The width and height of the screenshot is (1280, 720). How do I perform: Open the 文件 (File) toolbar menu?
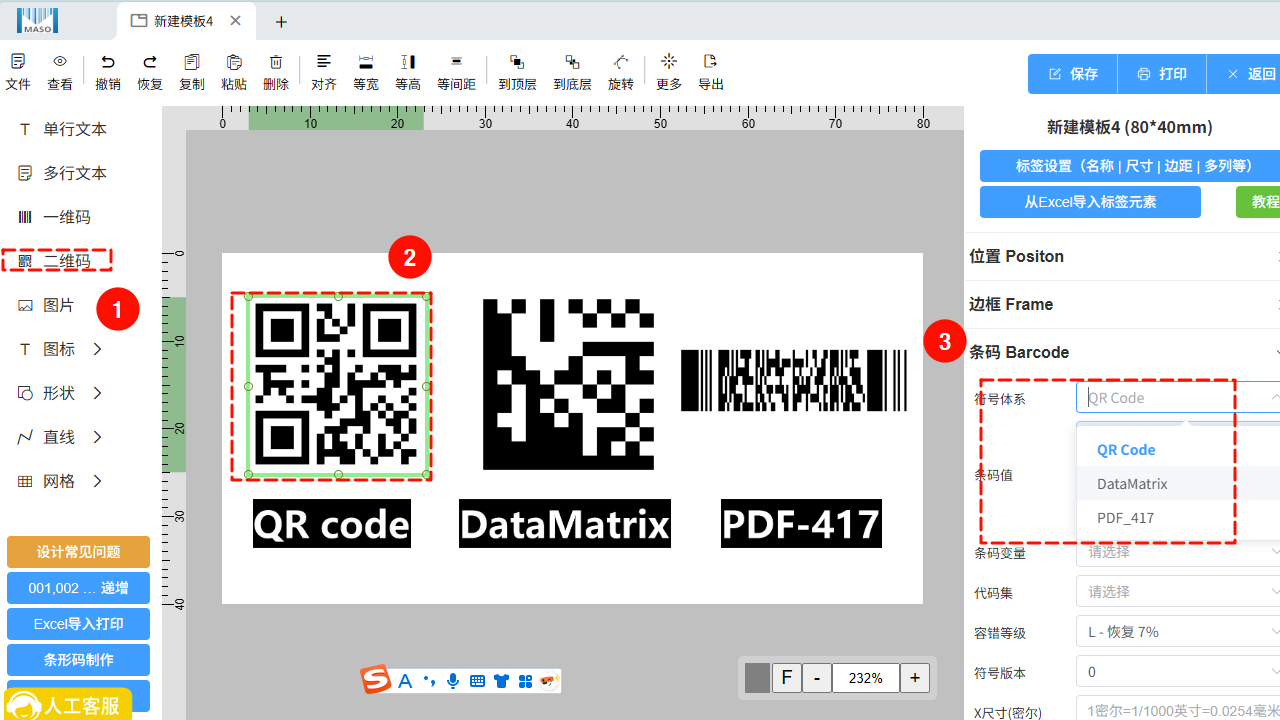[x=18, y=72]
